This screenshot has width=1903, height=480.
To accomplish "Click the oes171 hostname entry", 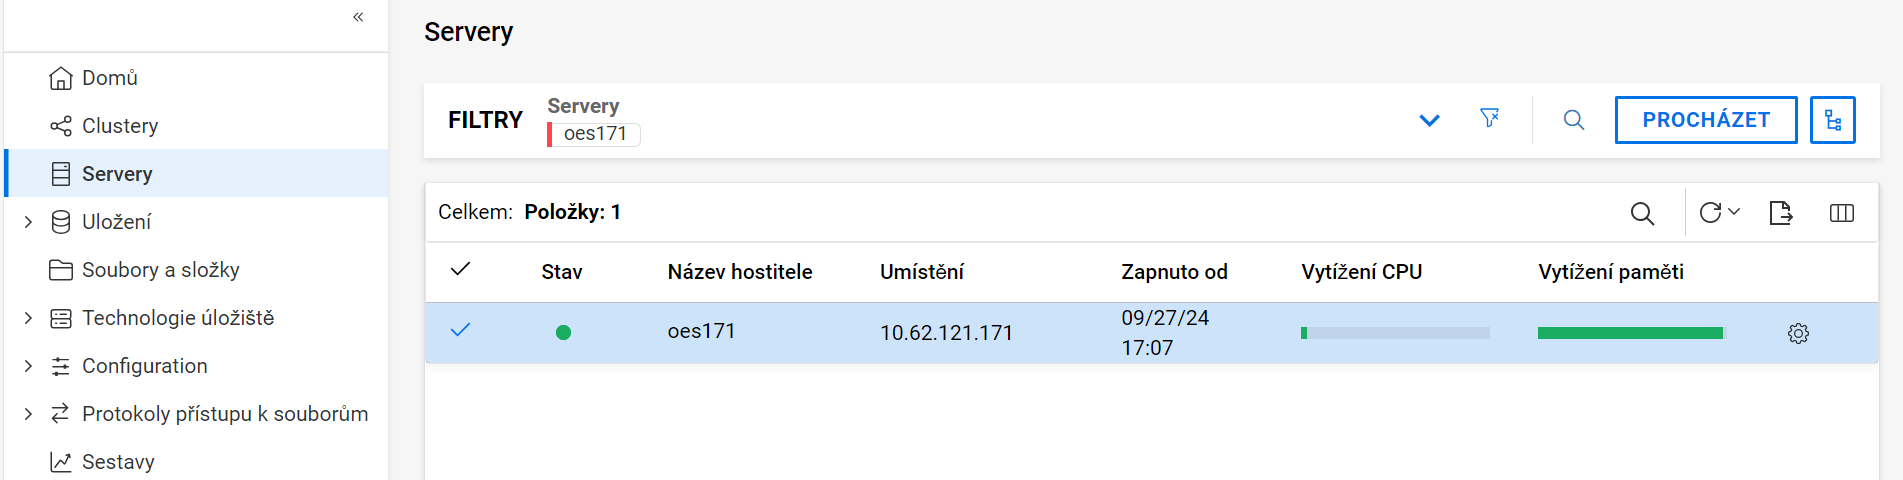I will click(x=701, y=331).
